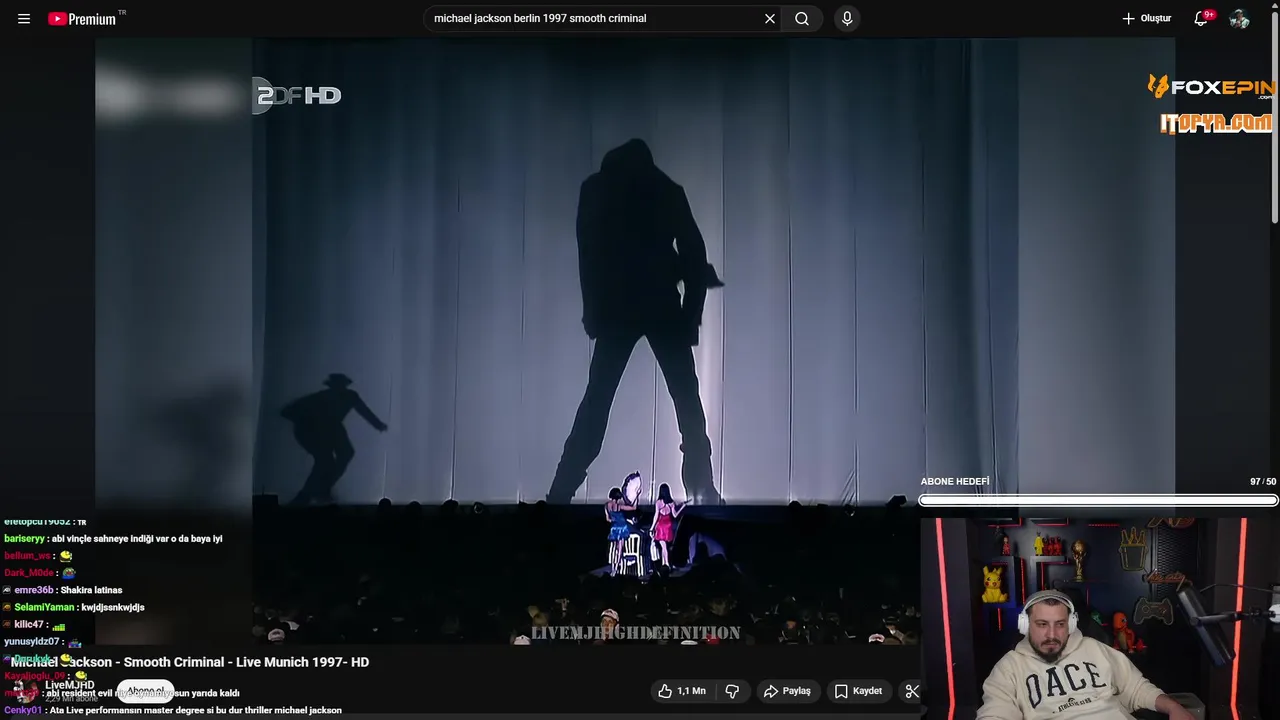Open the YouTube guide hamburger menu
The image size is (1280, 720).
pyautogui.click(x=24, y=19)
